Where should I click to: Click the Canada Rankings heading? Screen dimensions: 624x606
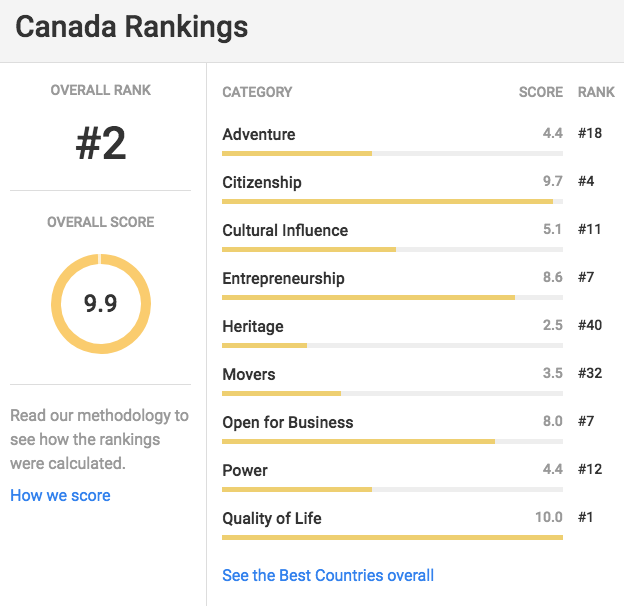[x=132, y=27]
